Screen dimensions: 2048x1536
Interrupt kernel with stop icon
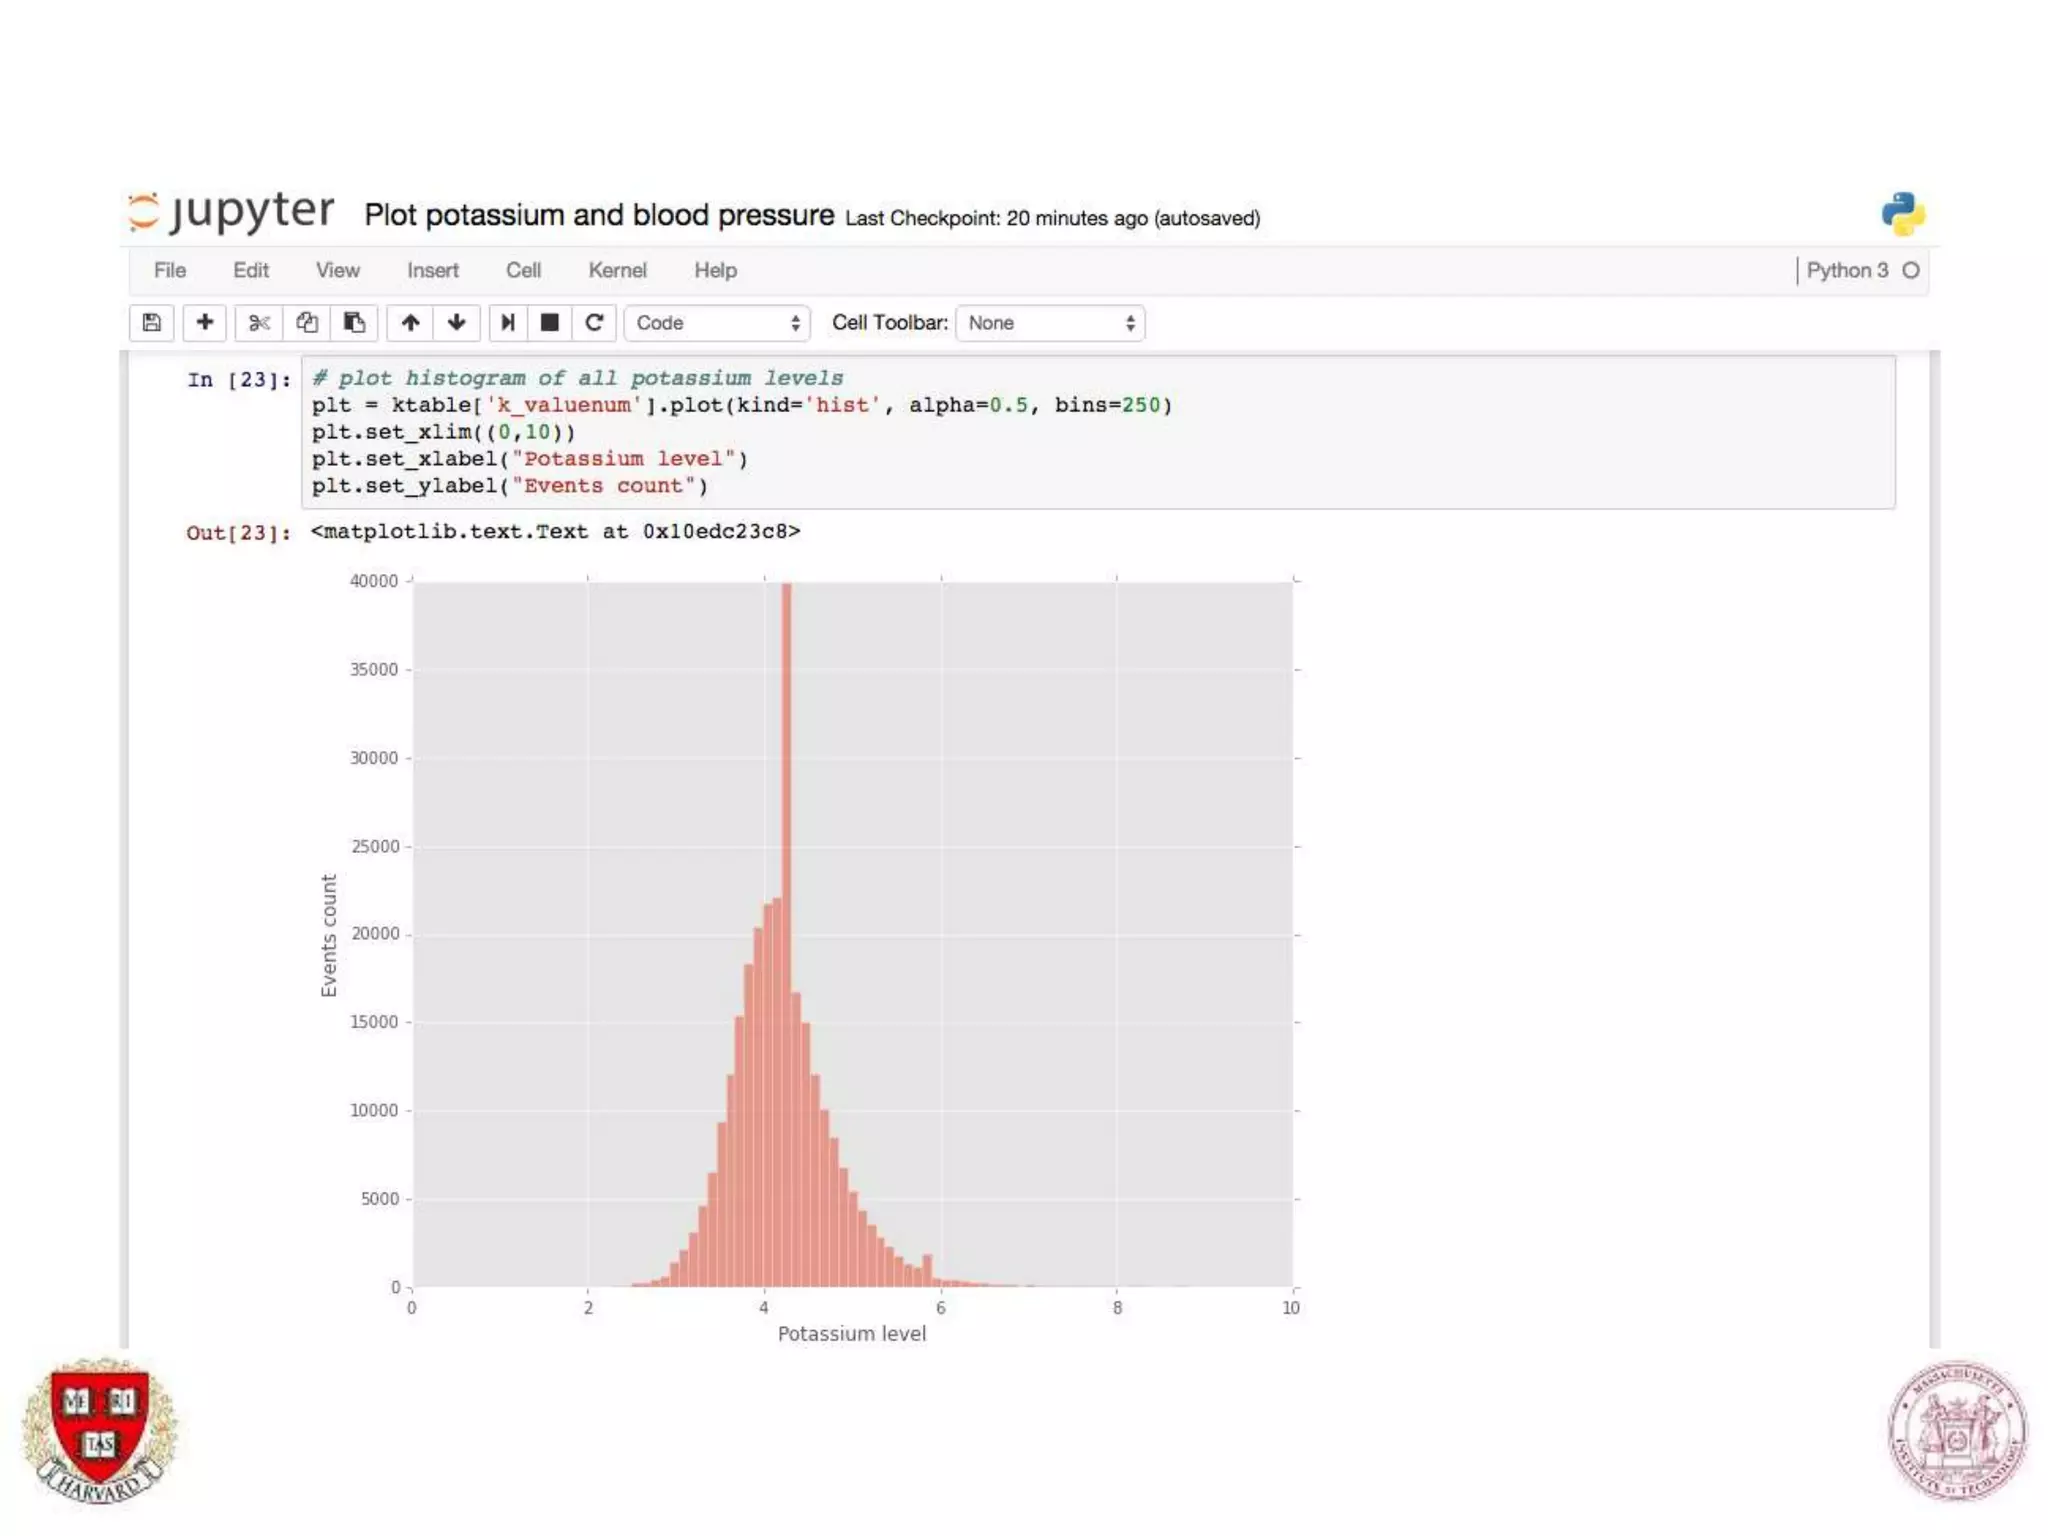pos(550,323)
